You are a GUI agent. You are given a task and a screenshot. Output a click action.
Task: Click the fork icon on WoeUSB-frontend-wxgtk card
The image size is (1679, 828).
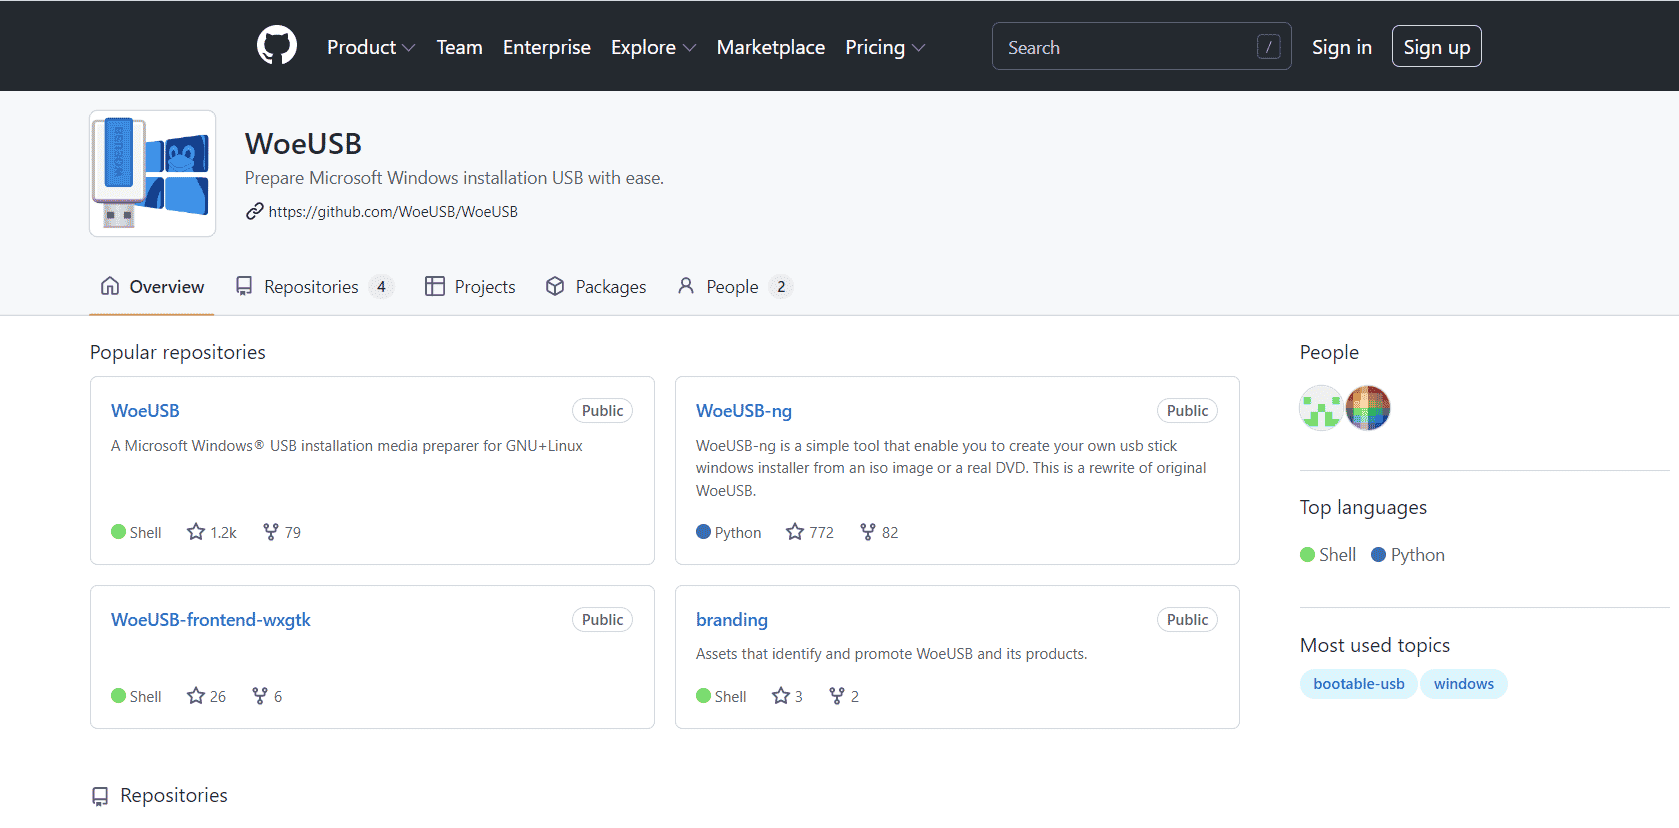260,696
